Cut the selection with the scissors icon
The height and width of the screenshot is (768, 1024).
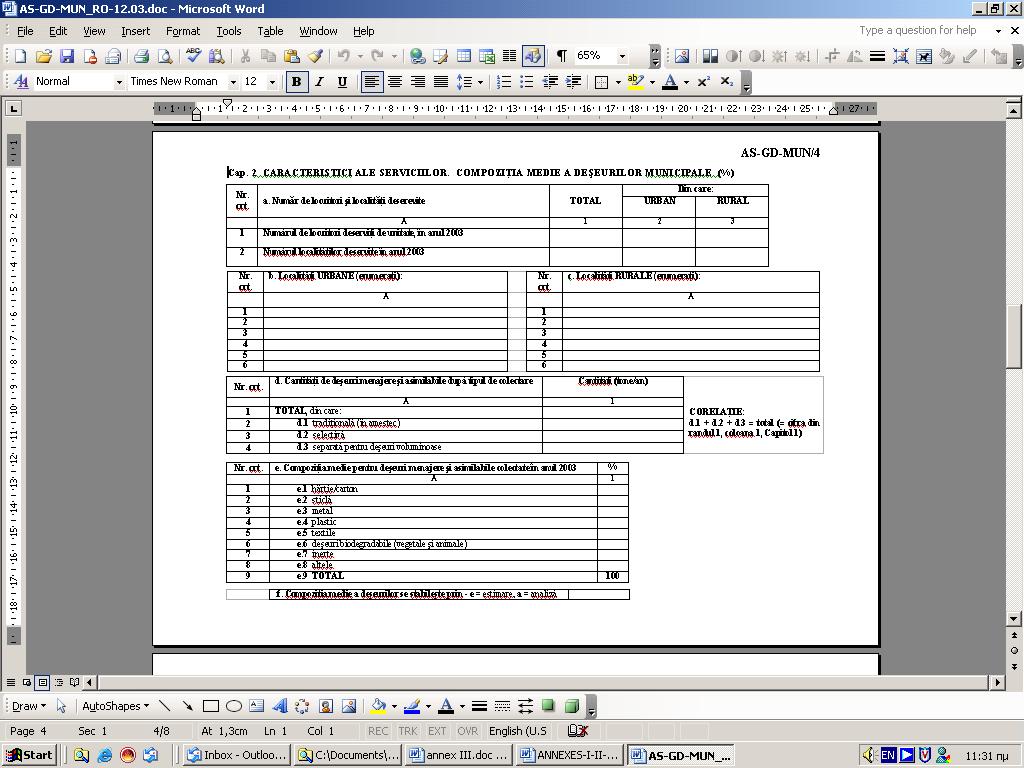(x=245, y=56)
